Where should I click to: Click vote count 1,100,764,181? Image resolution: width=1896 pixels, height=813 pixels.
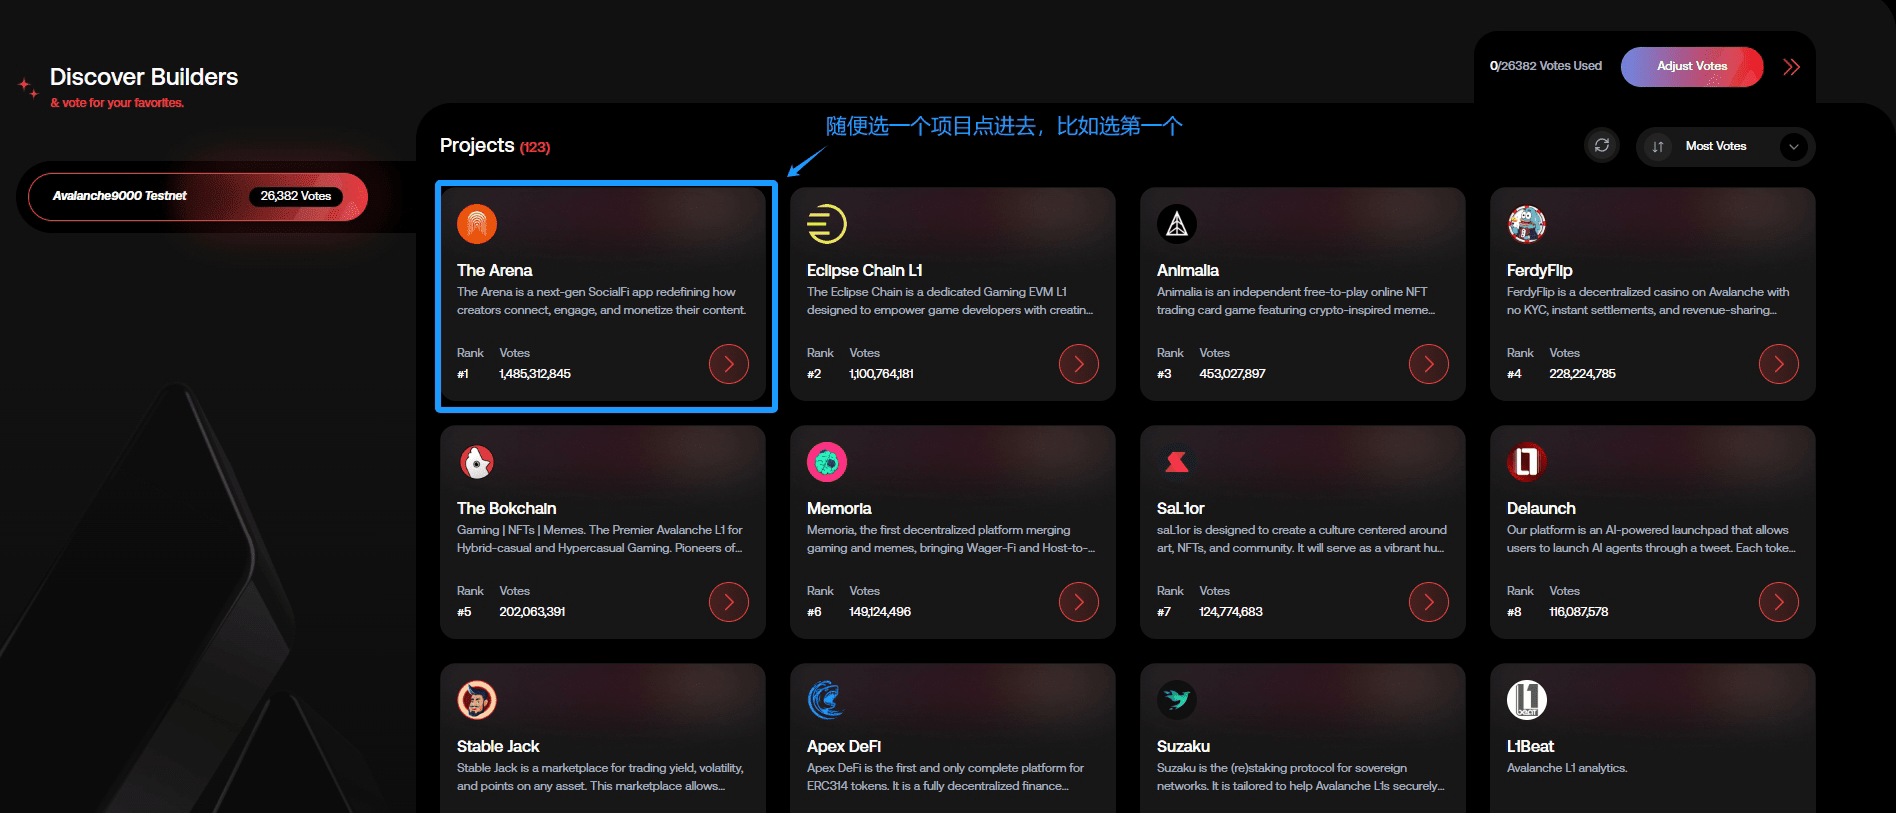[881, 374]
